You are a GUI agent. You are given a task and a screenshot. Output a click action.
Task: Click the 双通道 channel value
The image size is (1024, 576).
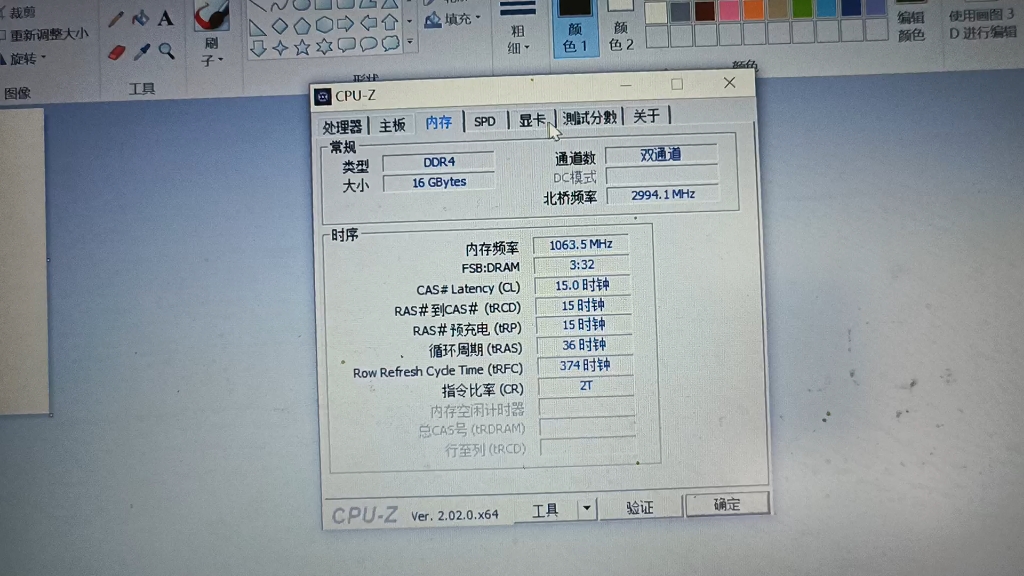(661, 155)
